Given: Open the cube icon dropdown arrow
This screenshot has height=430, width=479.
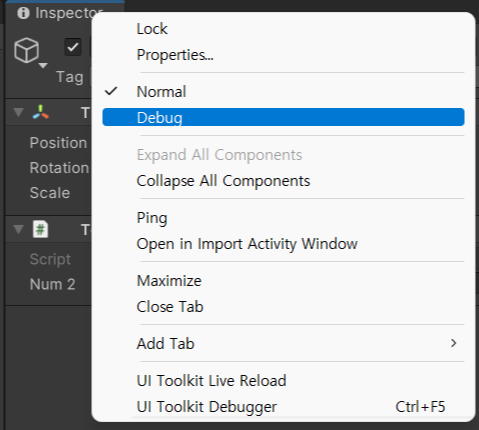Looking at the screenshot, I should pos(43,65).
